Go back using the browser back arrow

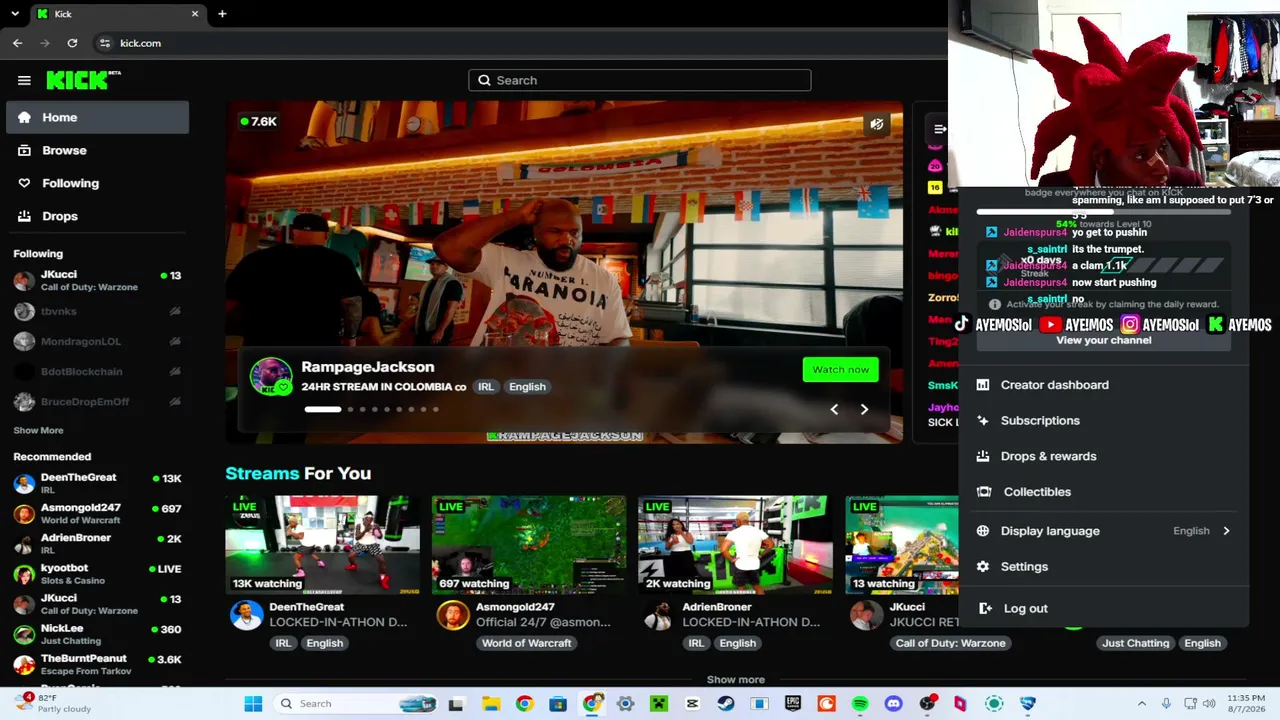[x=17, y=43]
